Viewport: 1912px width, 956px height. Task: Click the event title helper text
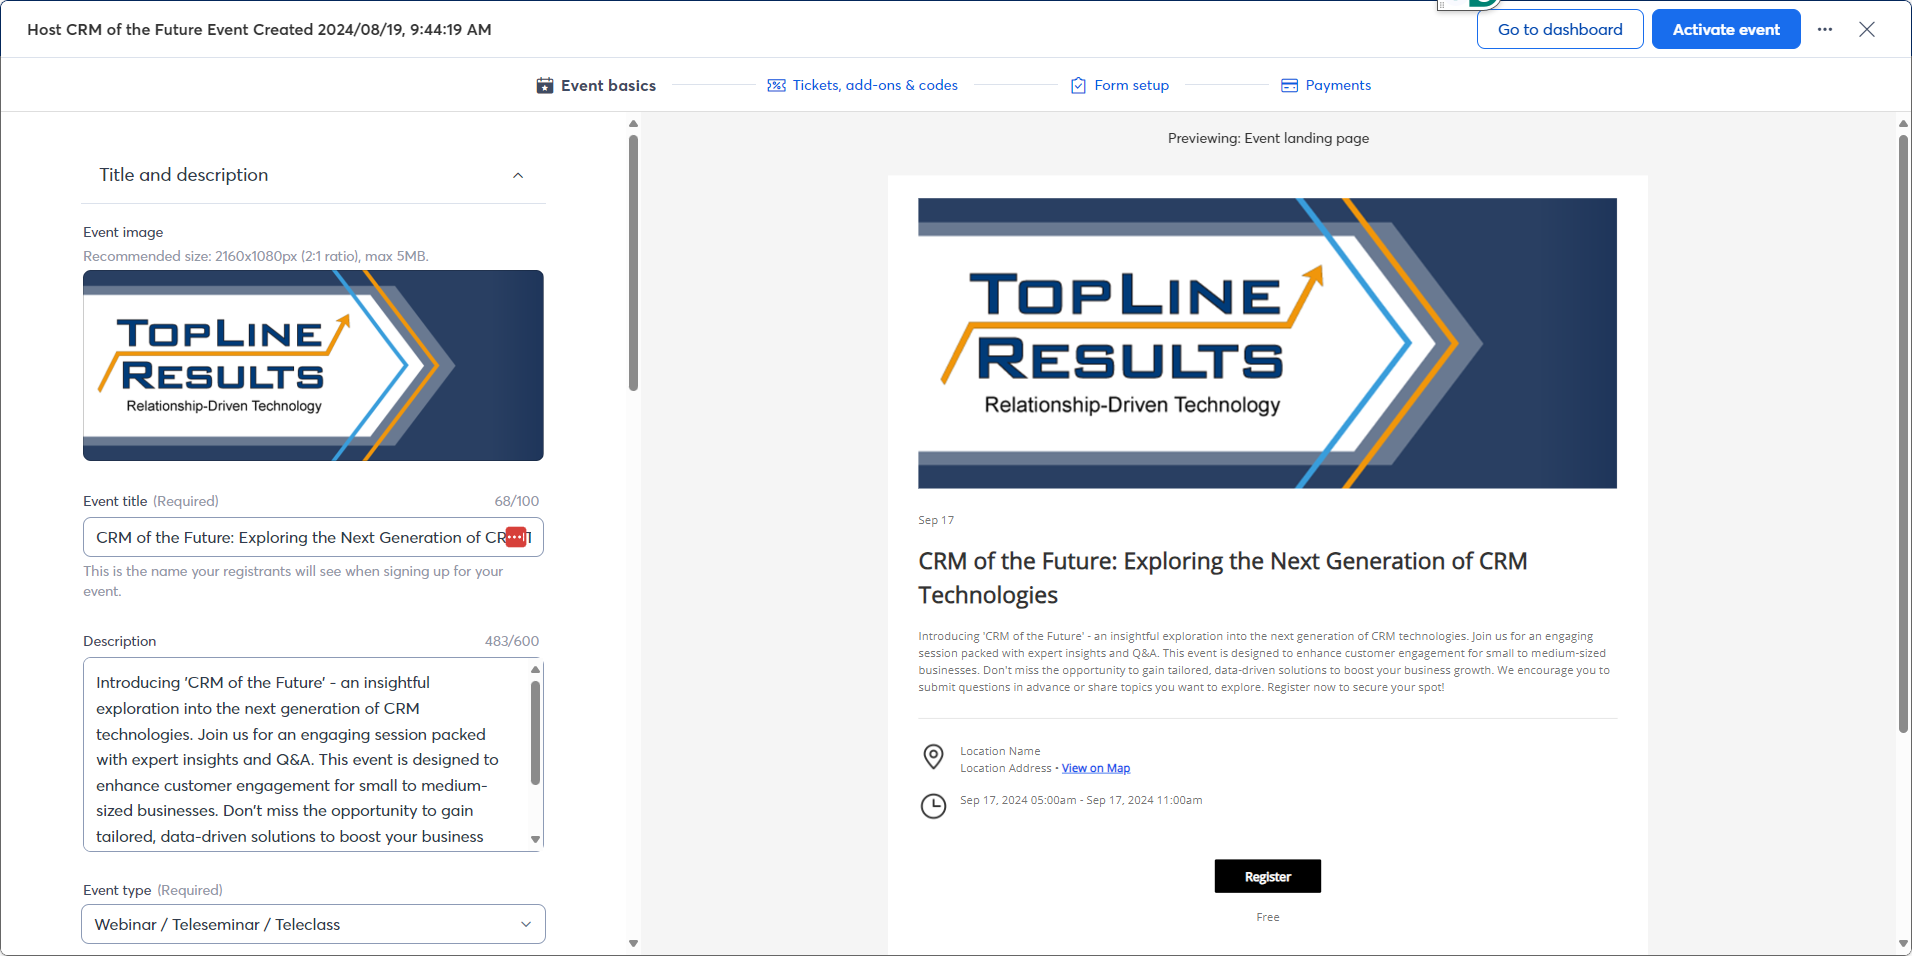(293, 582)
